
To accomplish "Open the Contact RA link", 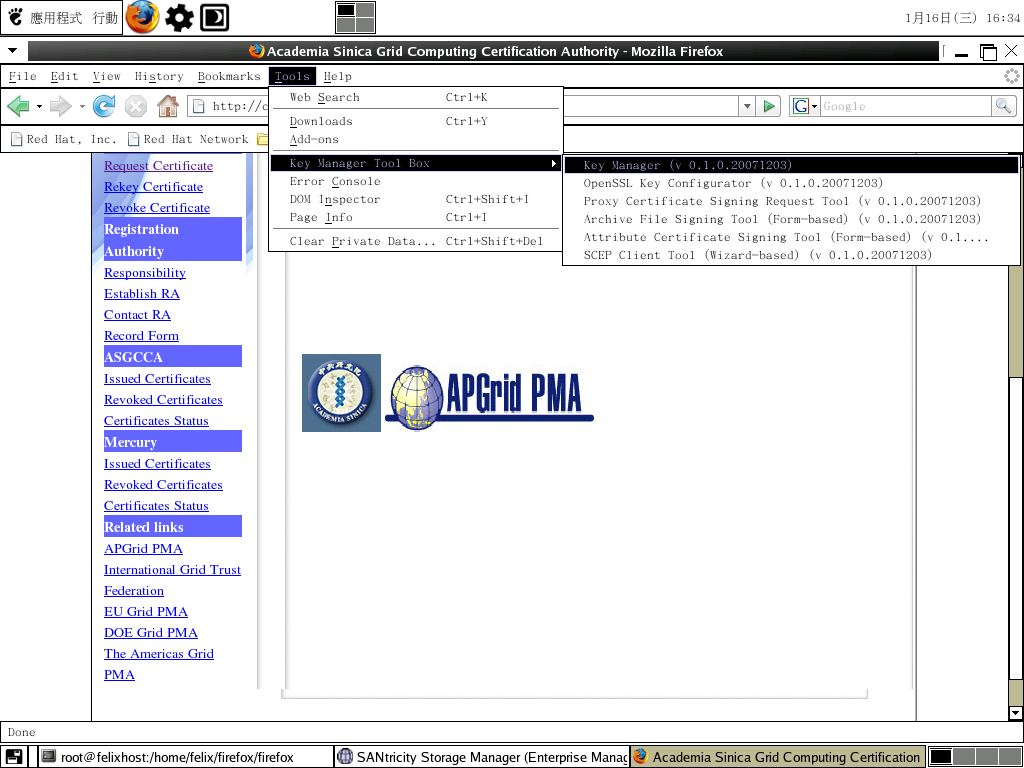I will pyautogui.click(x=137, y=315).
